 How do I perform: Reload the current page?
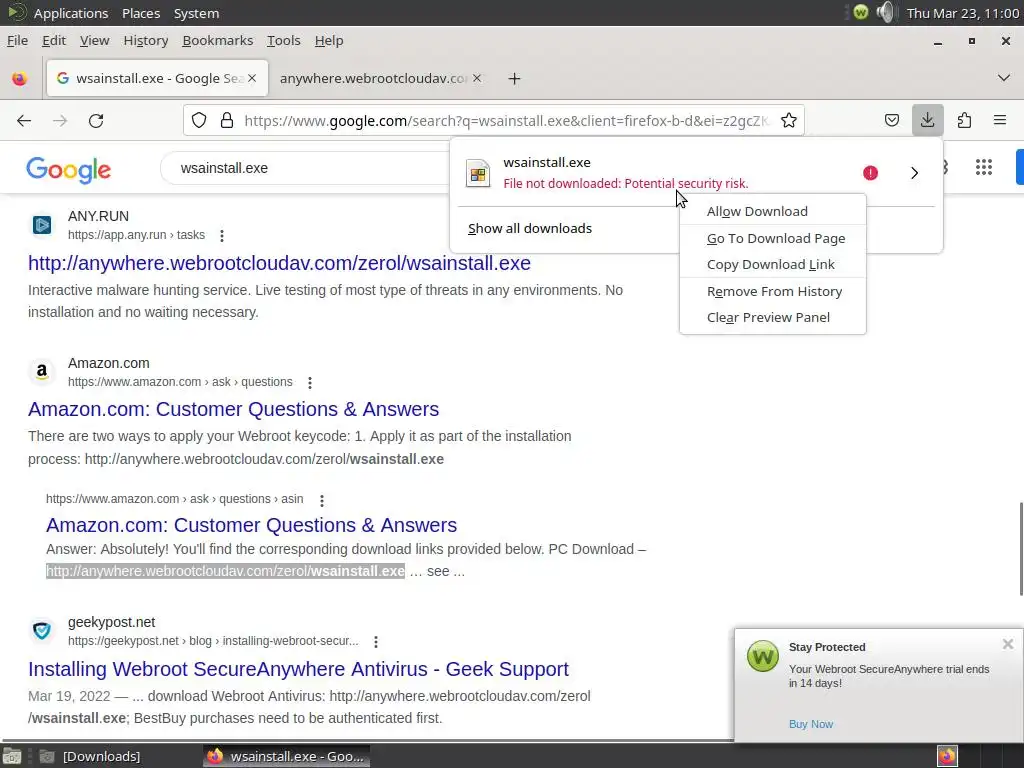(x=96, y=120)
